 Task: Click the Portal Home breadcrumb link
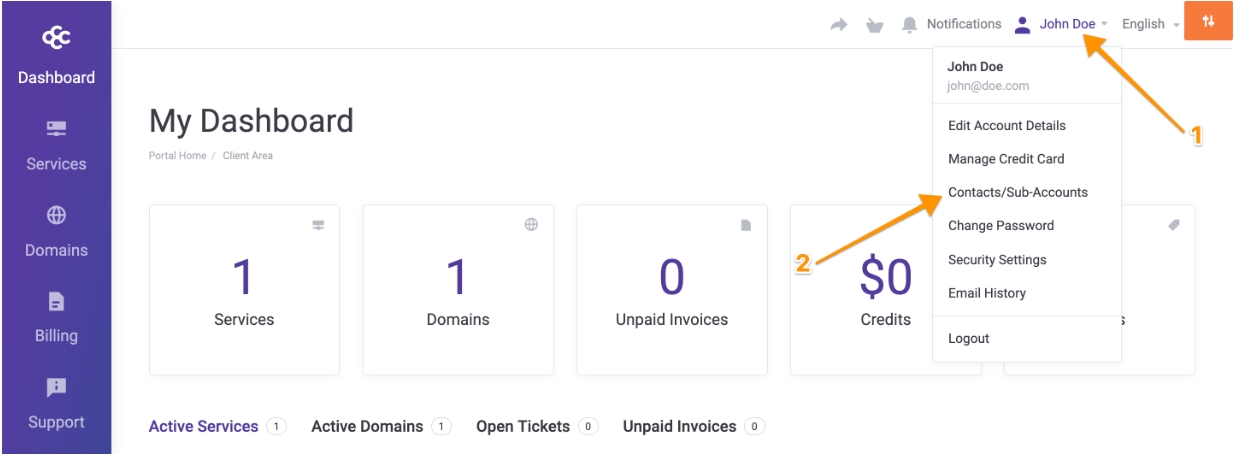[x=175, y=156]
